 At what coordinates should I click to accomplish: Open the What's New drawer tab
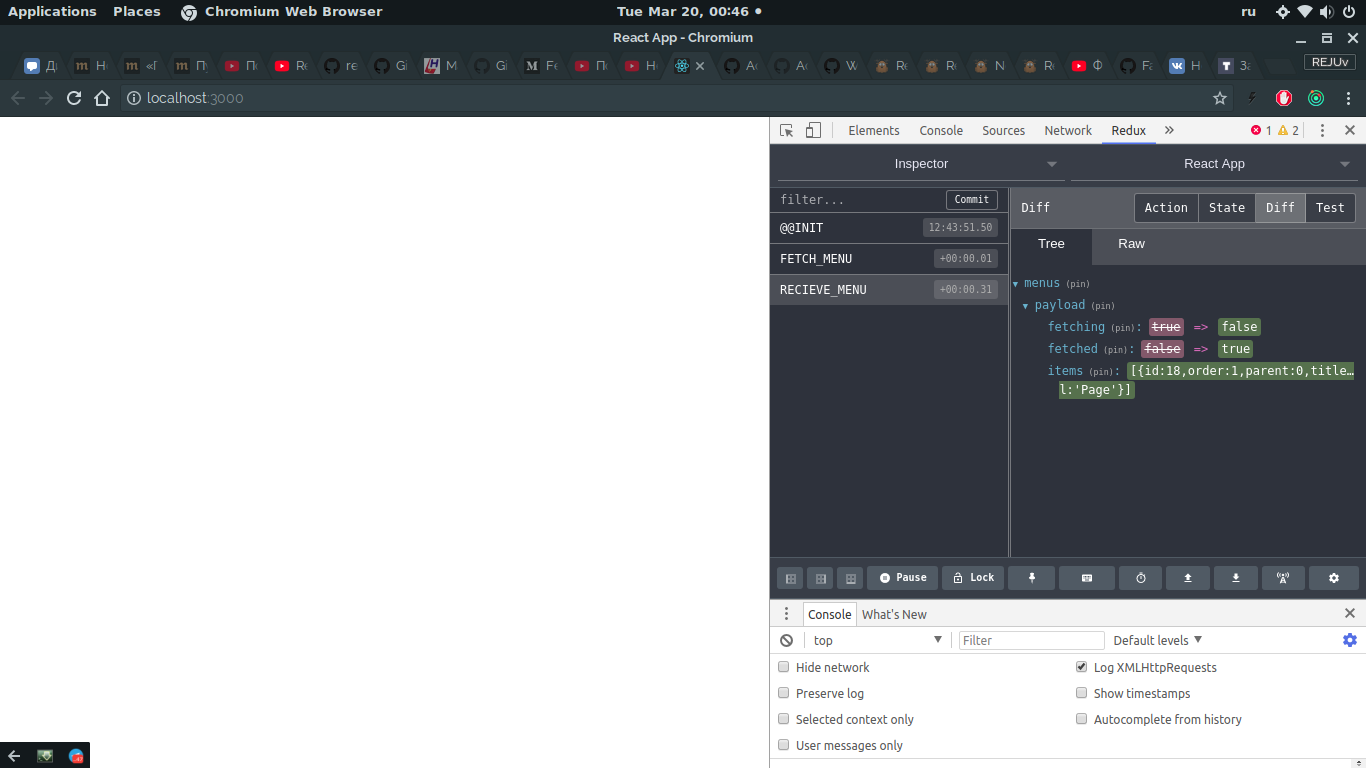coord(894,614)
